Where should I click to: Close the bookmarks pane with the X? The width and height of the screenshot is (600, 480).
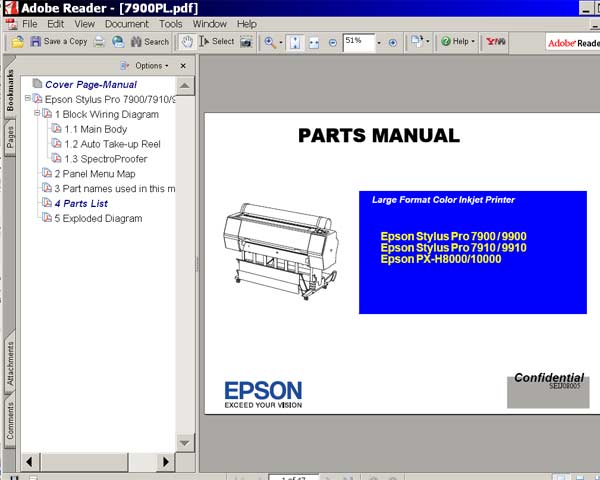[183, 66]
